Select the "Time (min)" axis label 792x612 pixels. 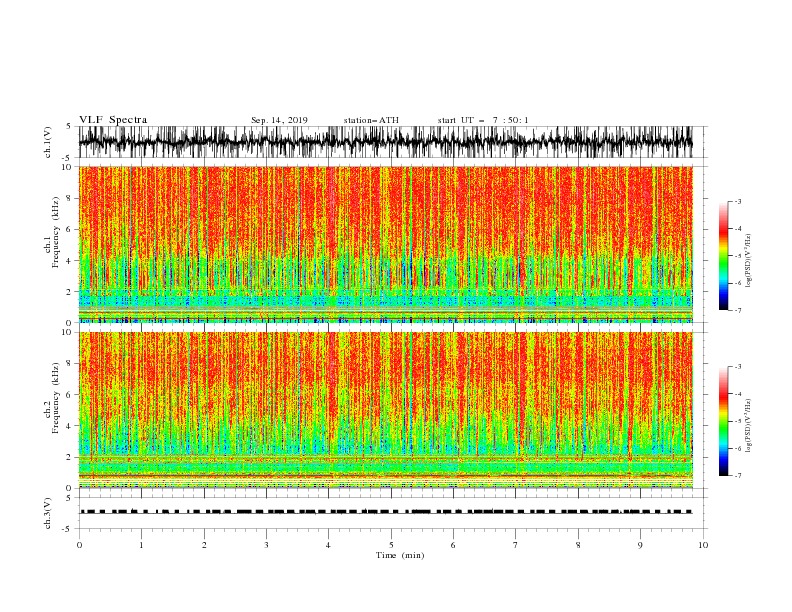click(x=400, y=555)
